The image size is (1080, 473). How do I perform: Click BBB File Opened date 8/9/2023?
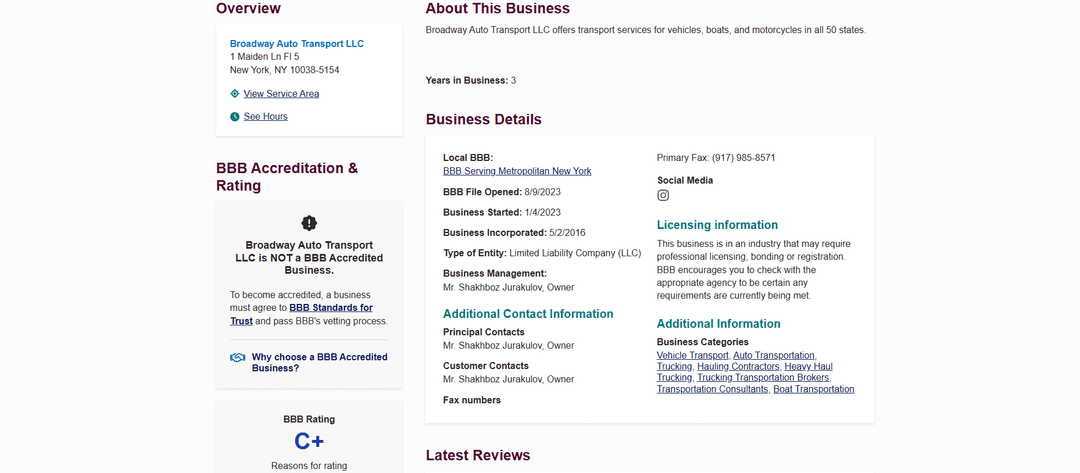[x=543, y=192]
